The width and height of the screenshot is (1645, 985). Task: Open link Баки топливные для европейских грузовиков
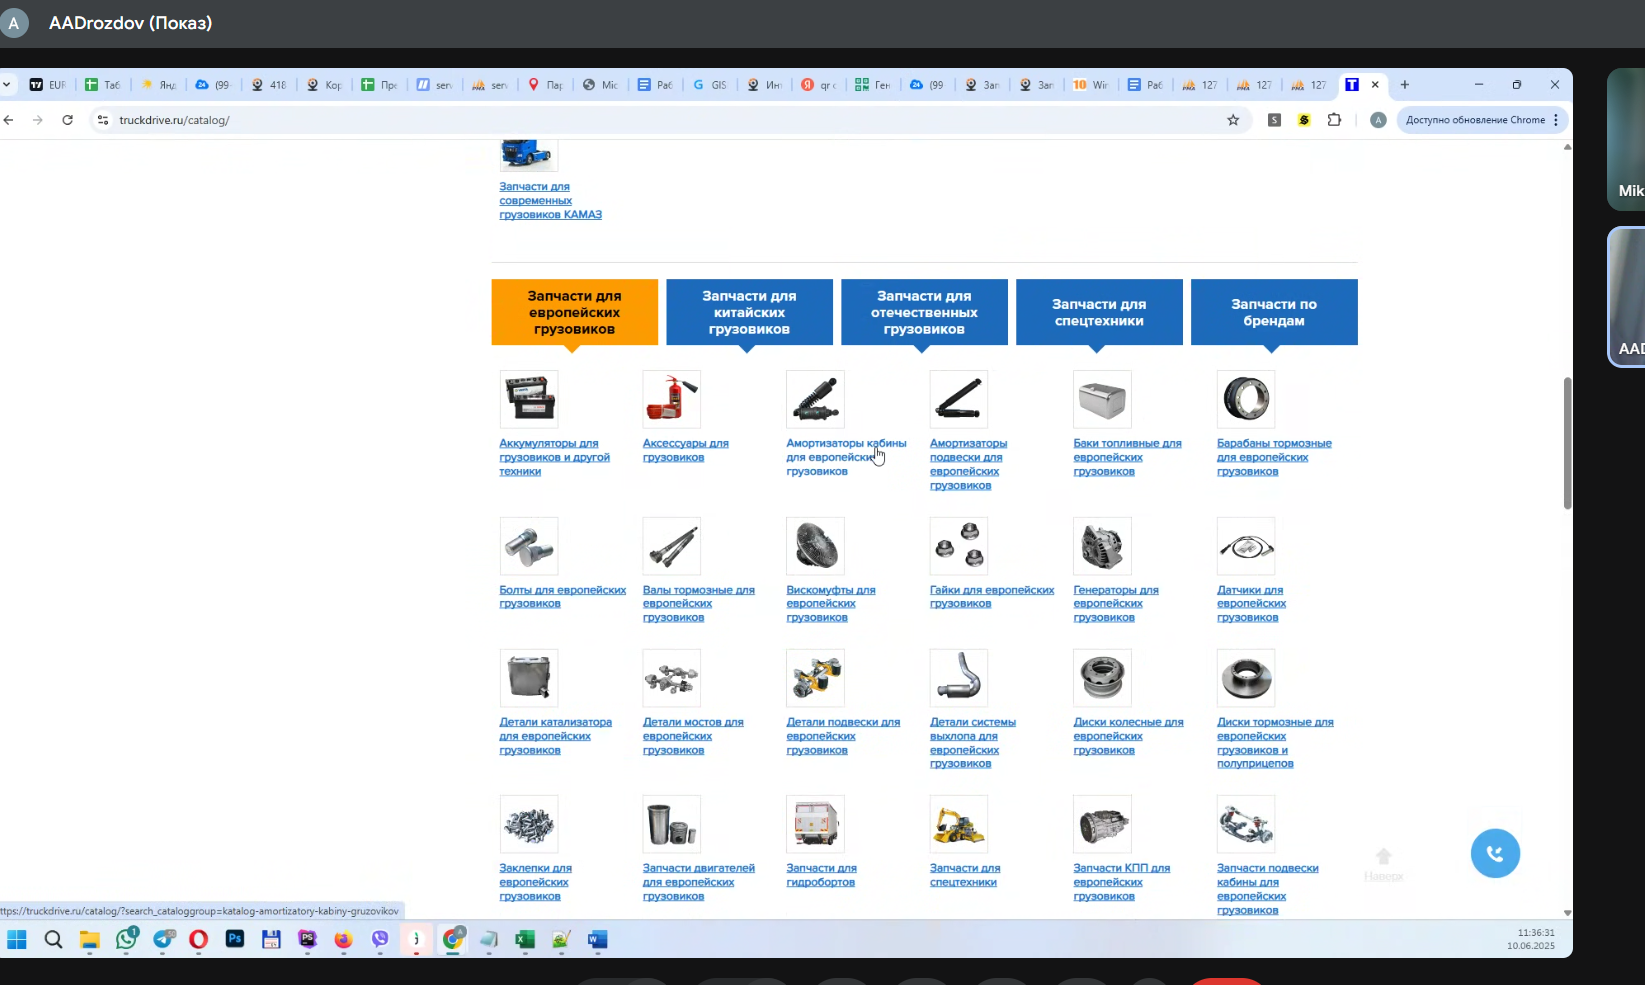[1127, 457]
